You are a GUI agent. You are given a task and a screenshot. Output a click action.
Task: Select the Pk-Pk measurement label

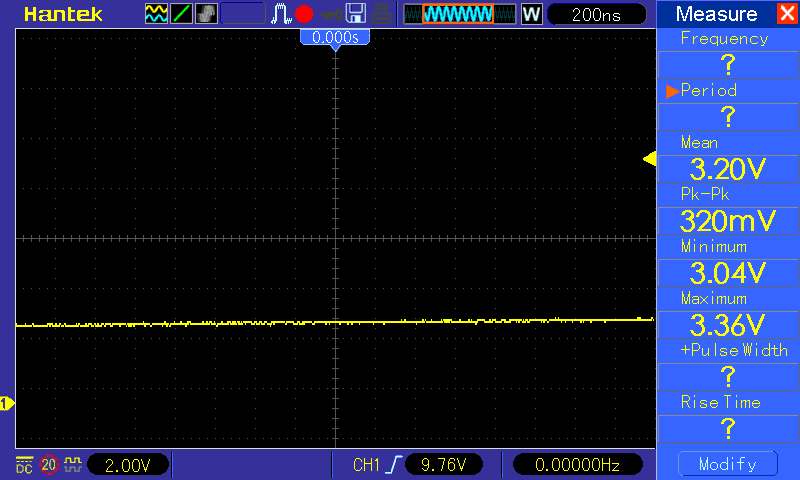pos(705,194)
